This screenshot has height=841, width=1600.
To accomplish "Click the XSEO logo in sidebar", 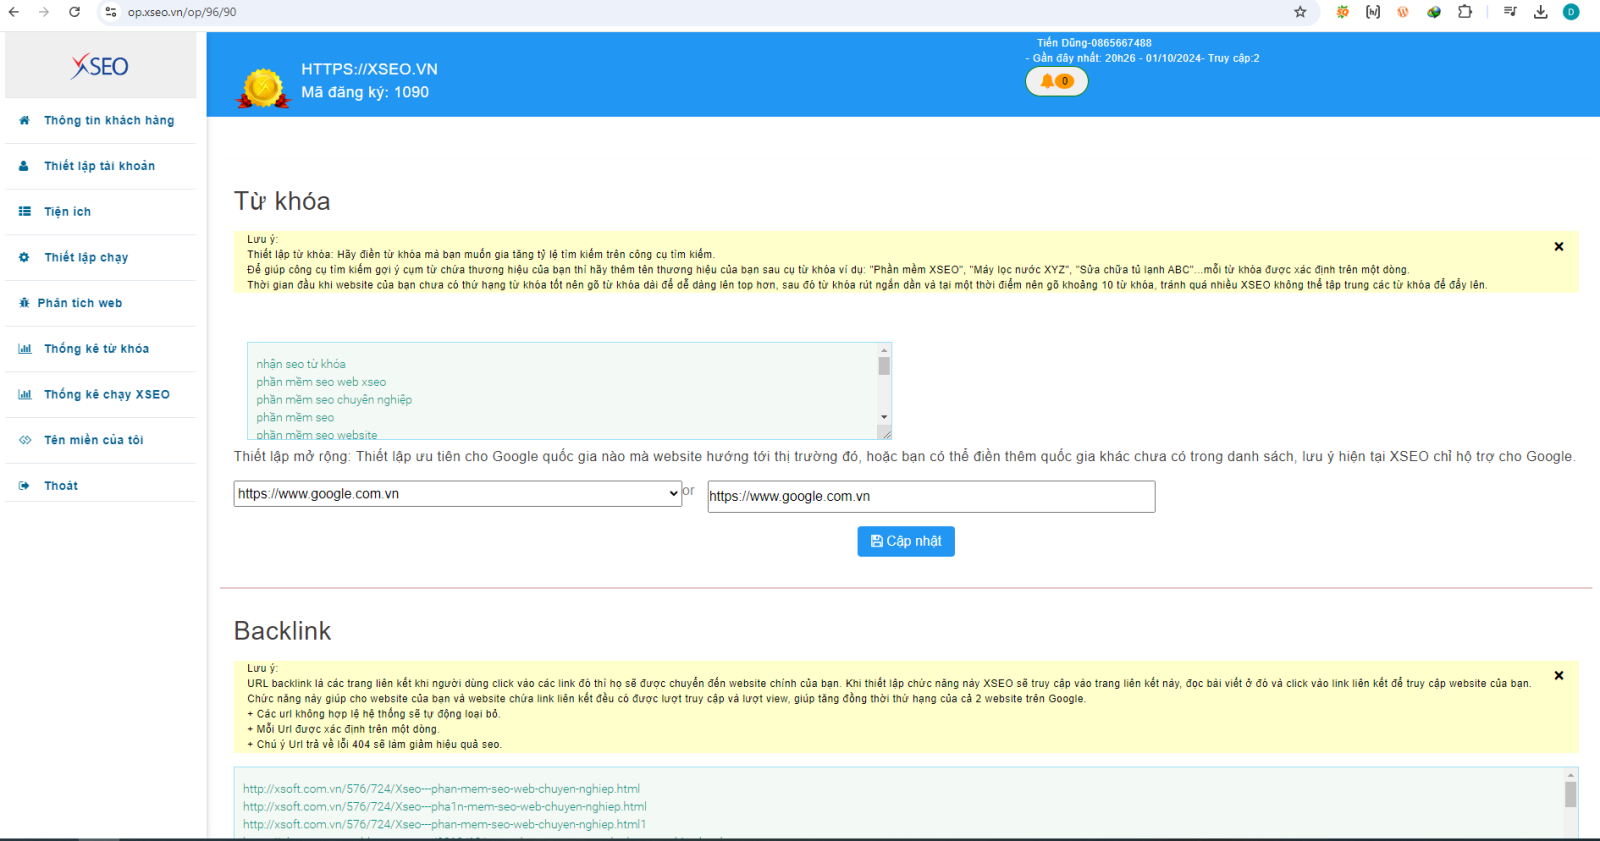I will tap(100, 66).
